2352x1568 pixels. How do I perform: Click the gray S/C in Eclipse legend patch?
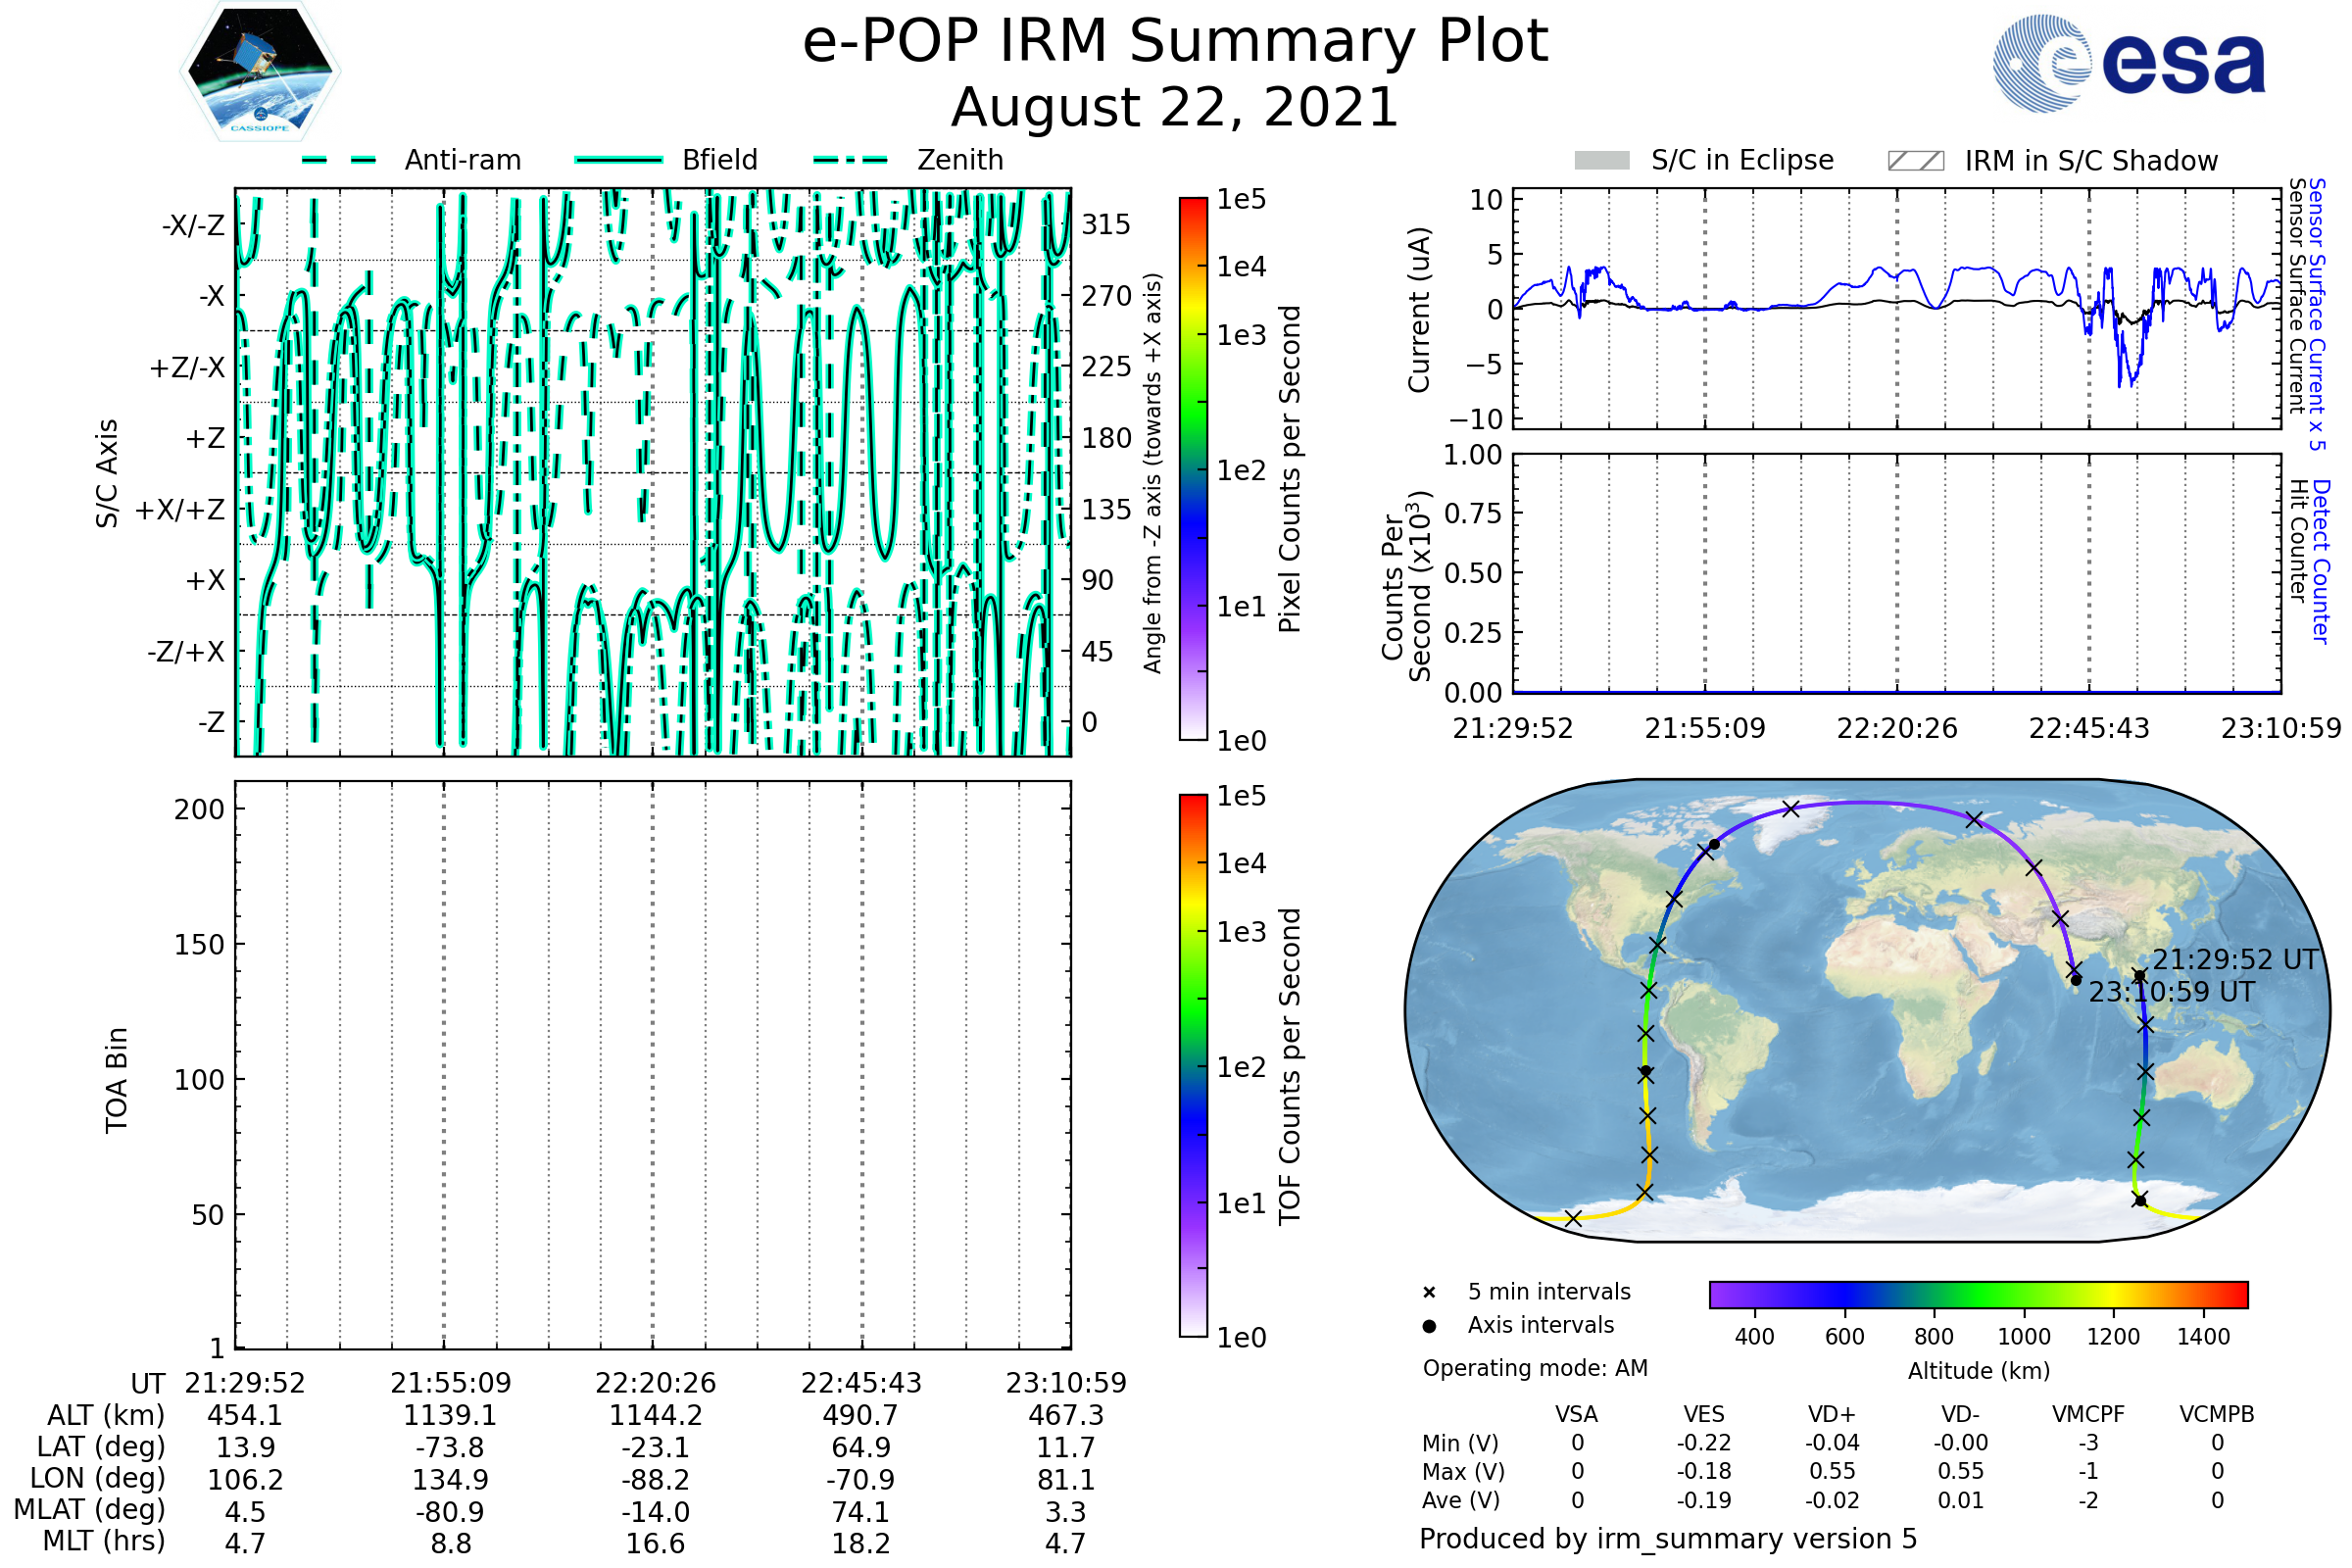(x=1601, y=161)
